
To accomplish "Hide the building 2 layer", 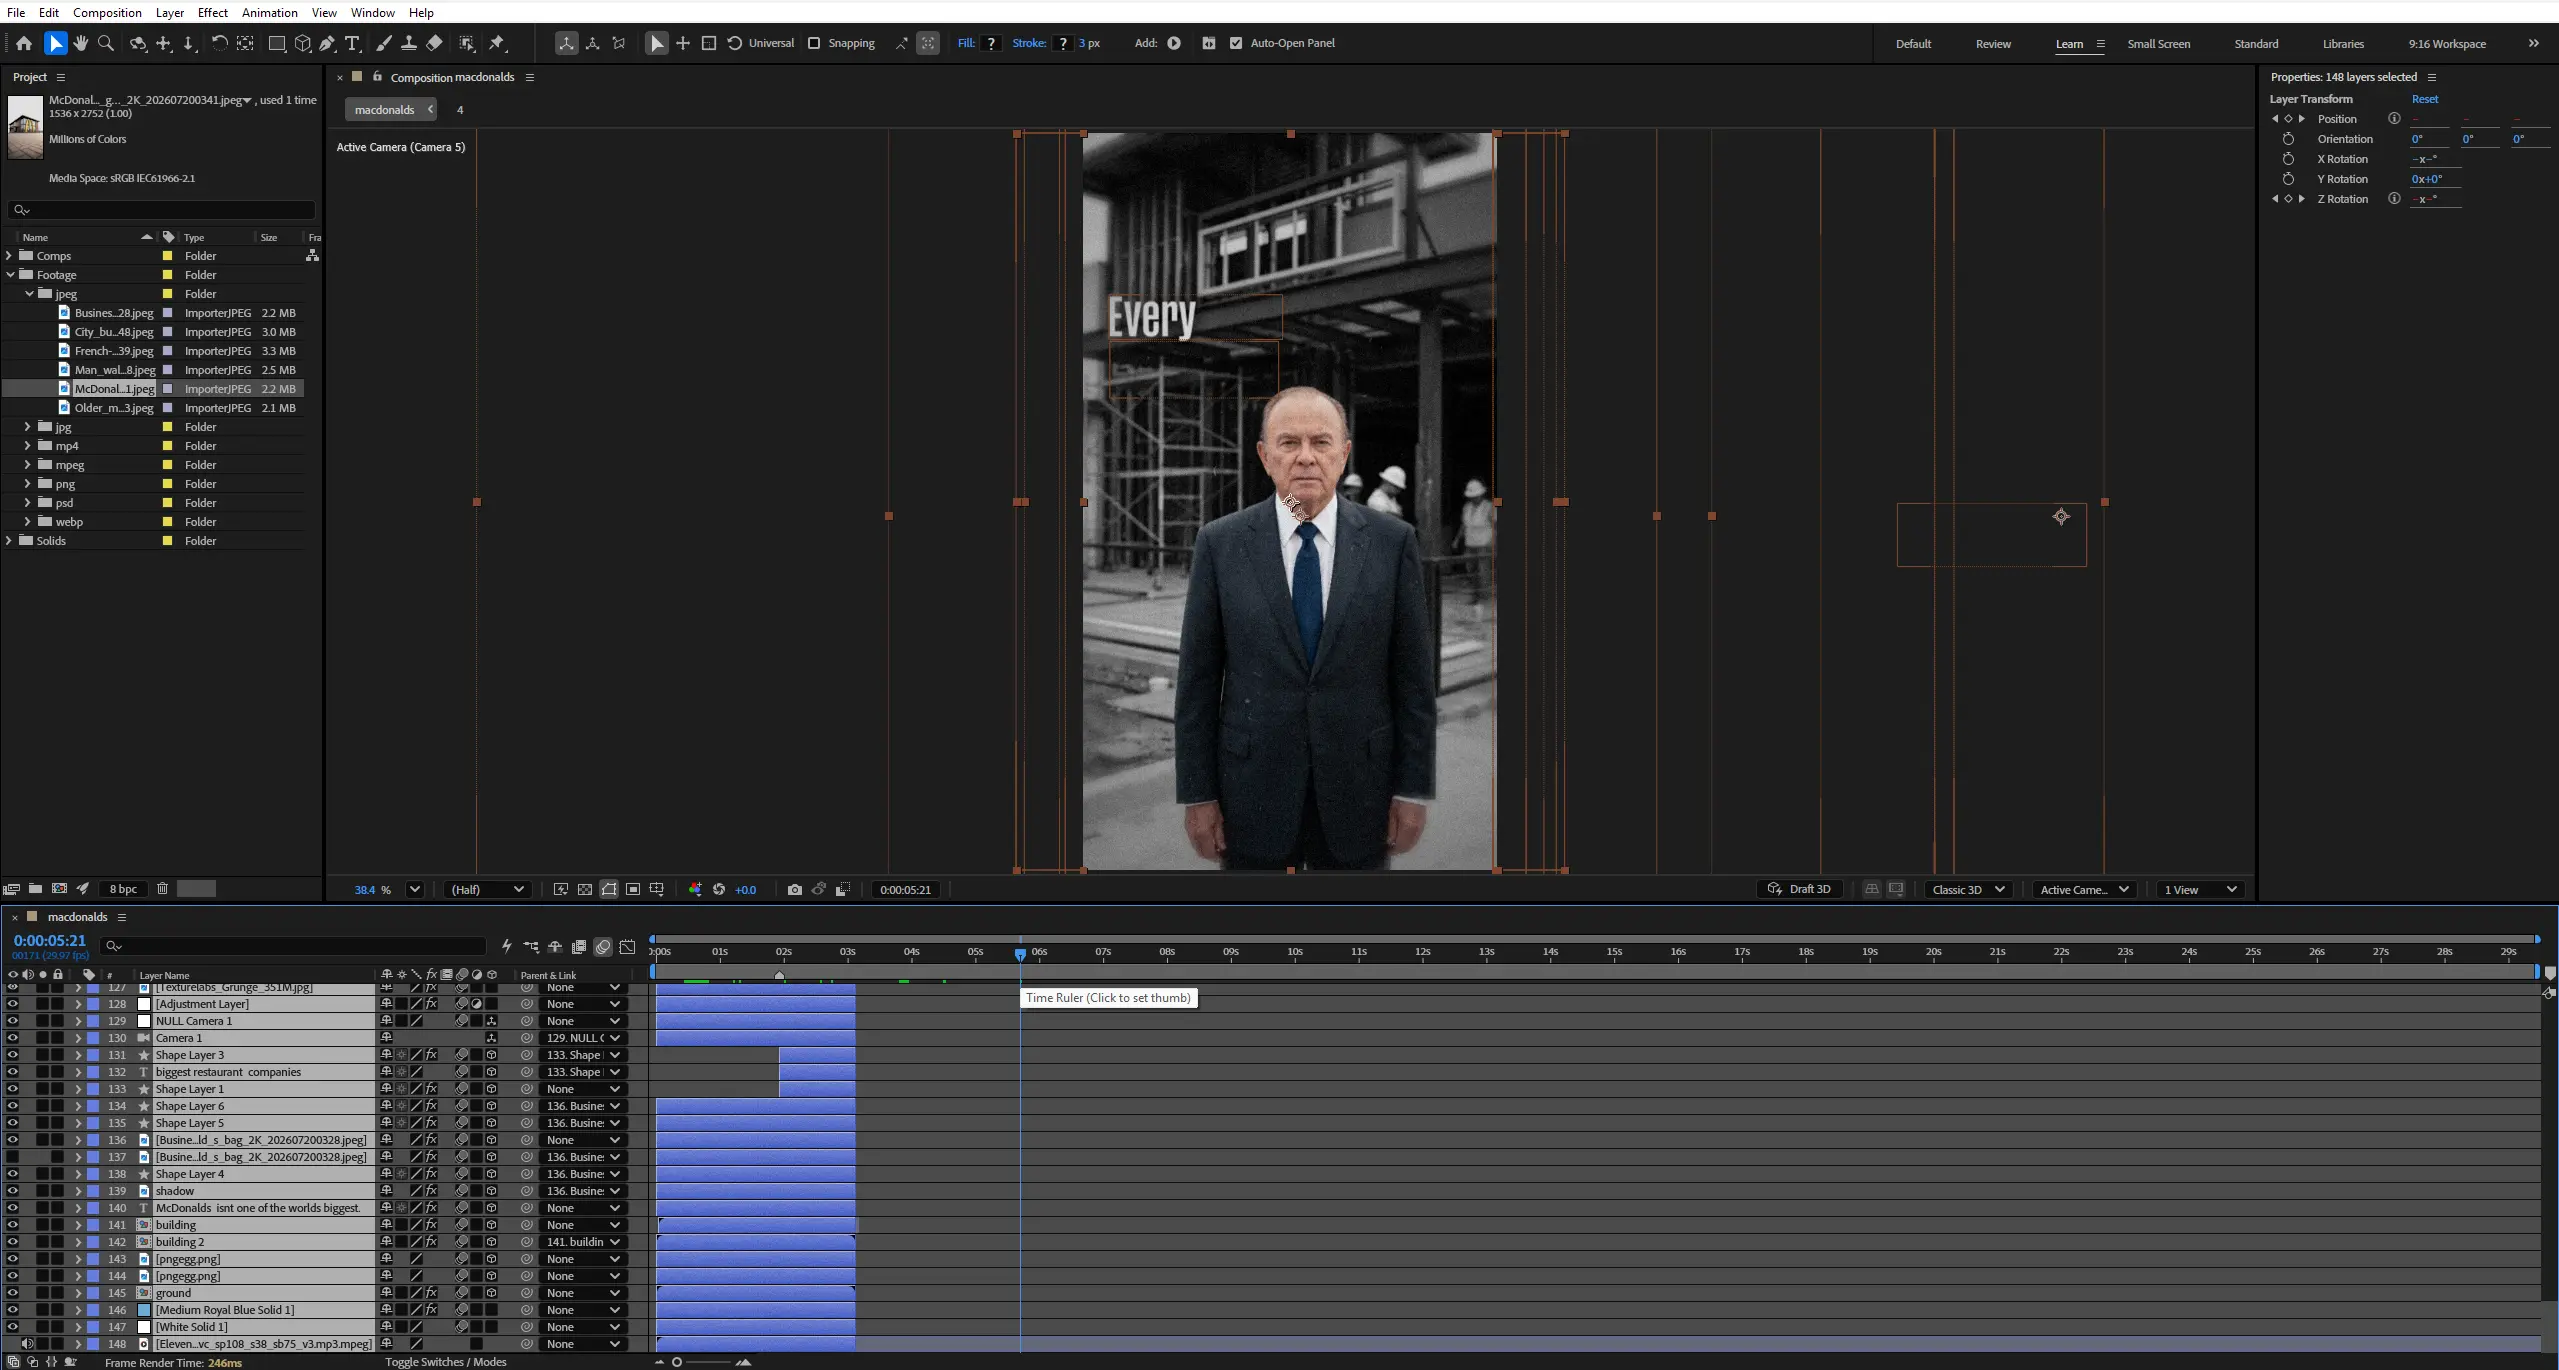I will [12, 1242].
